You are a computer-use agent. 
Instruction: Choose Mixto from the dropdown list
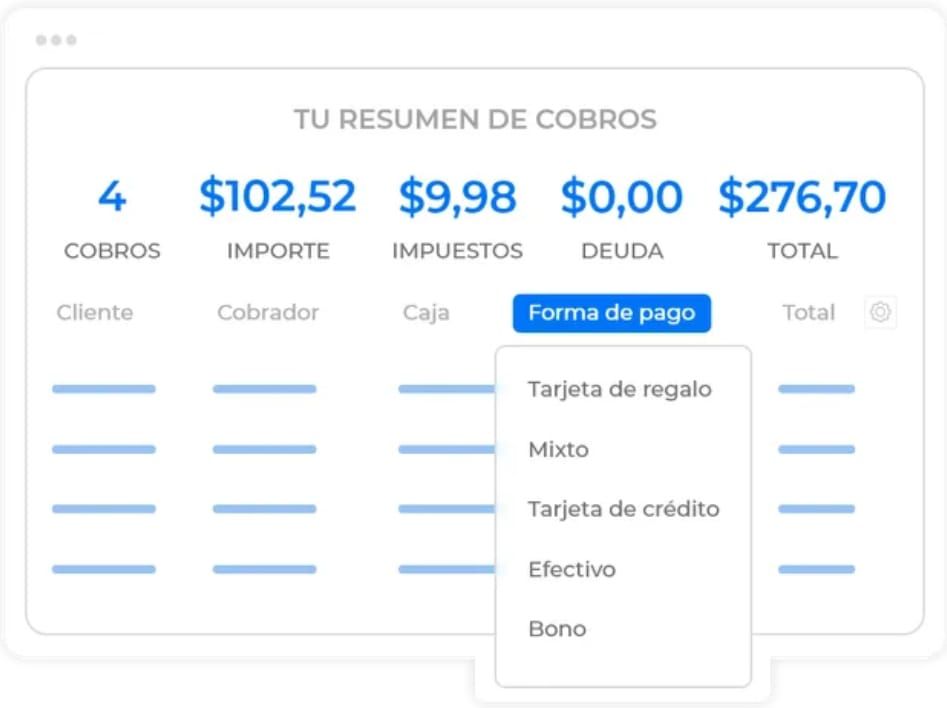pos(558,449)
